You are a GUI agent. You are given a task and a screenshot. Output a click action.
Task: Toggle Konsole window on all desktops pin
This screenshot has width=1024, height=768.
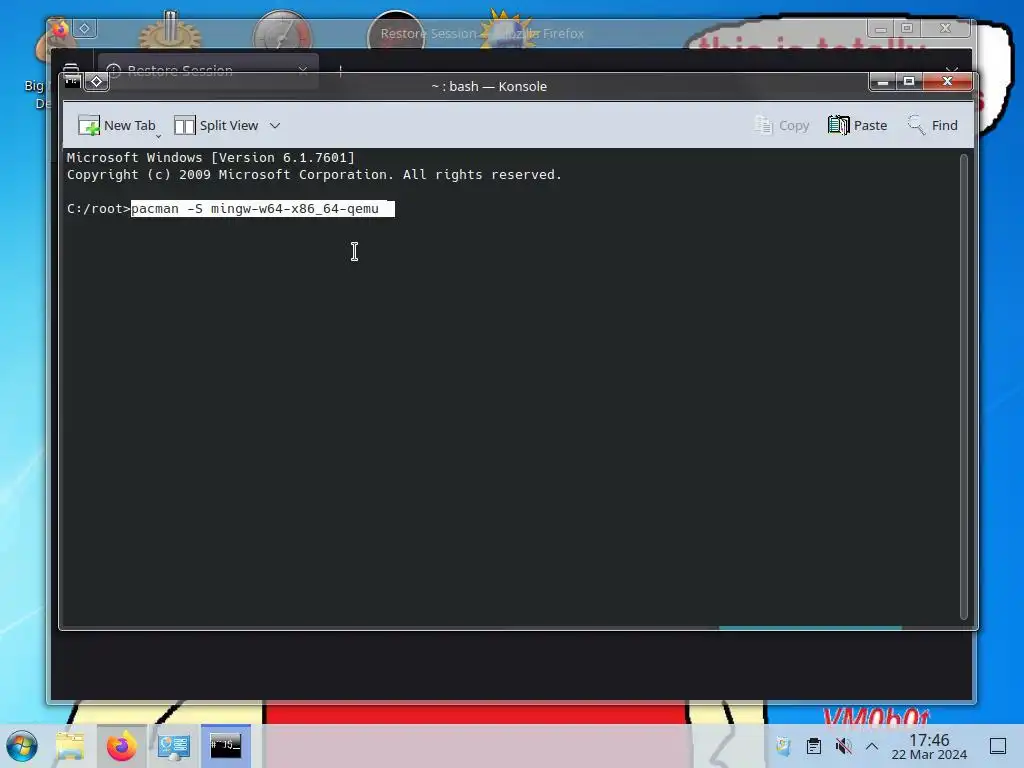tap(97, 82)
